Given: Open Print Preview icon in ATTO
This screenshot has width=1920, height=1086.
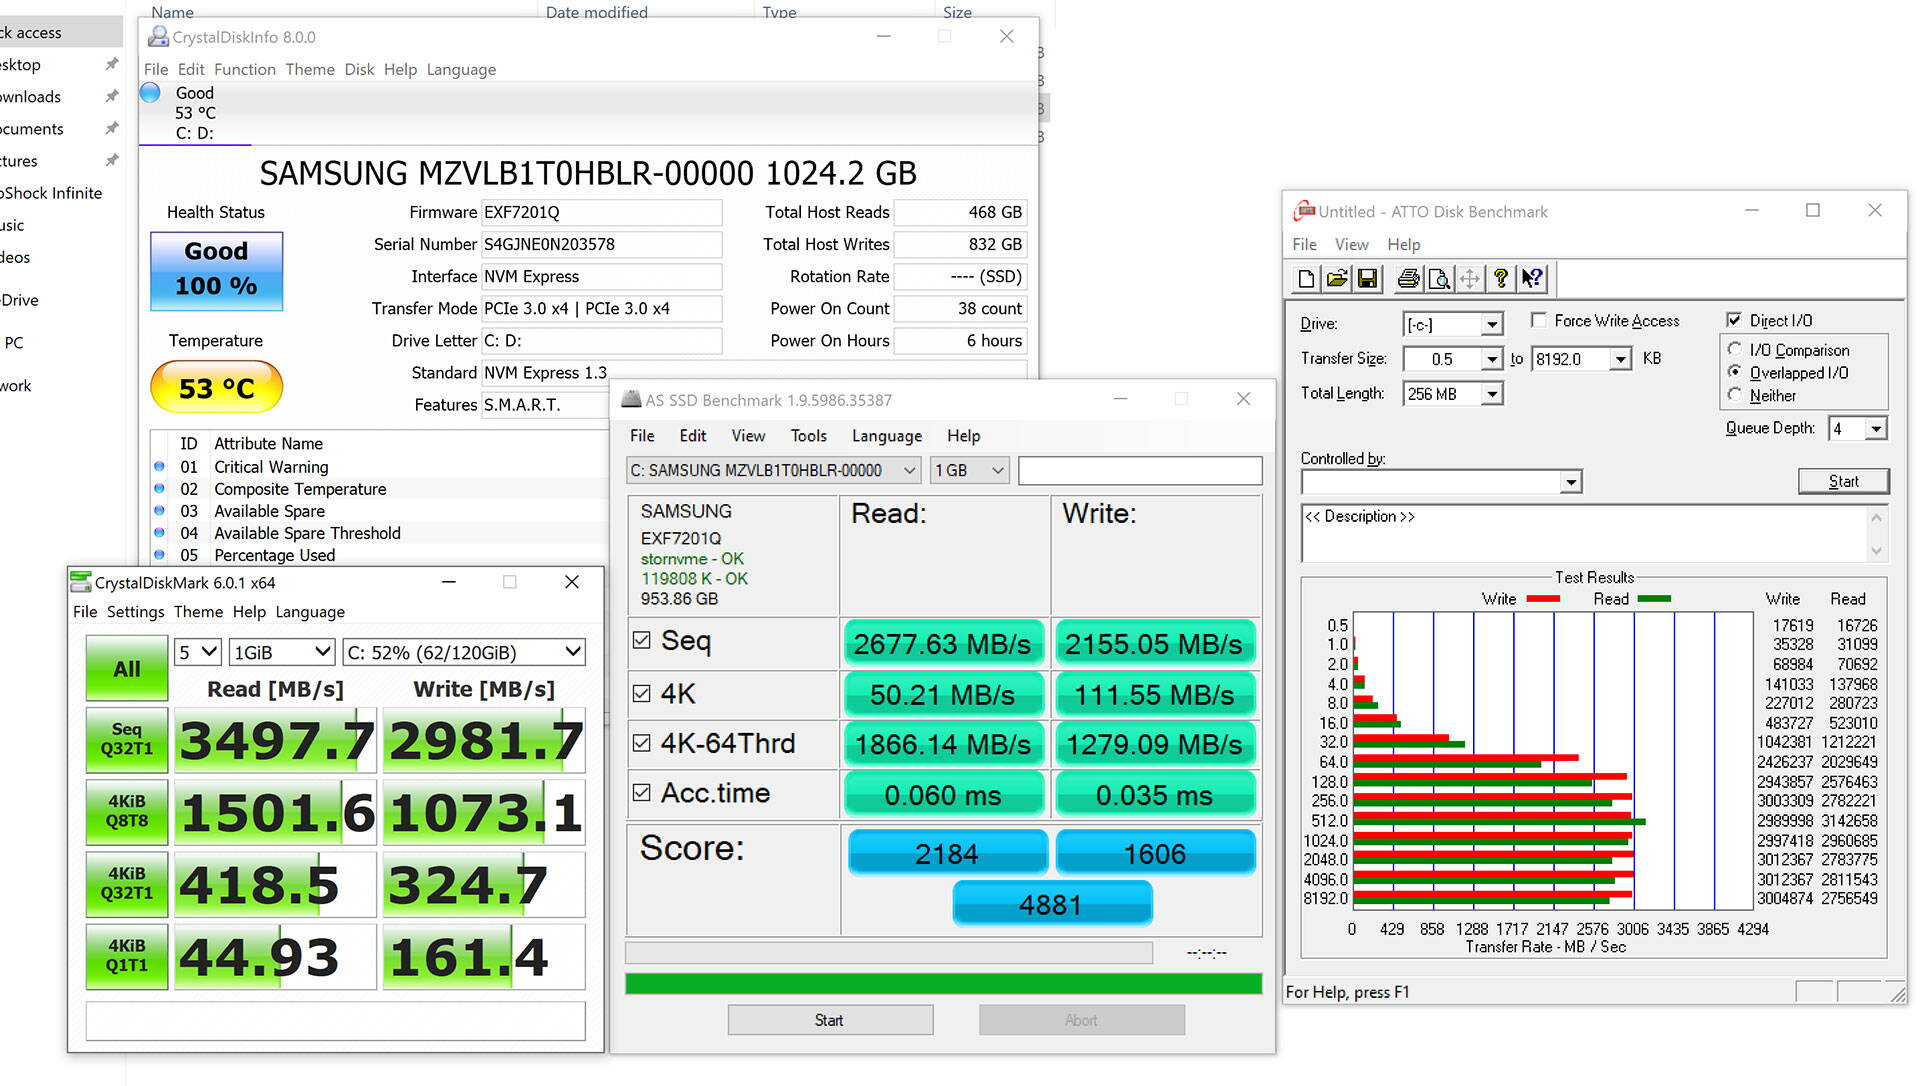Looking at the screenshot, I should tap(1439, 279).
